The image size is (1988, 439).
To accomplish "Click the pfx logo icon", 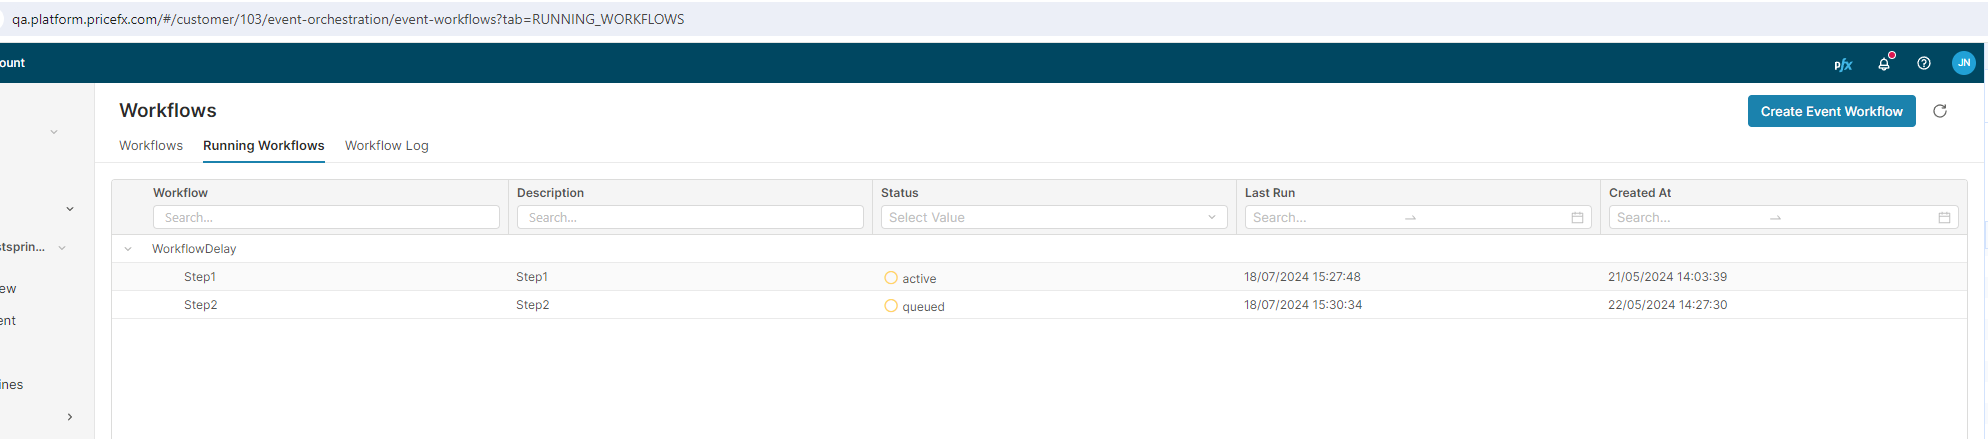I will pyautogui.click(x=1842, y=64).
